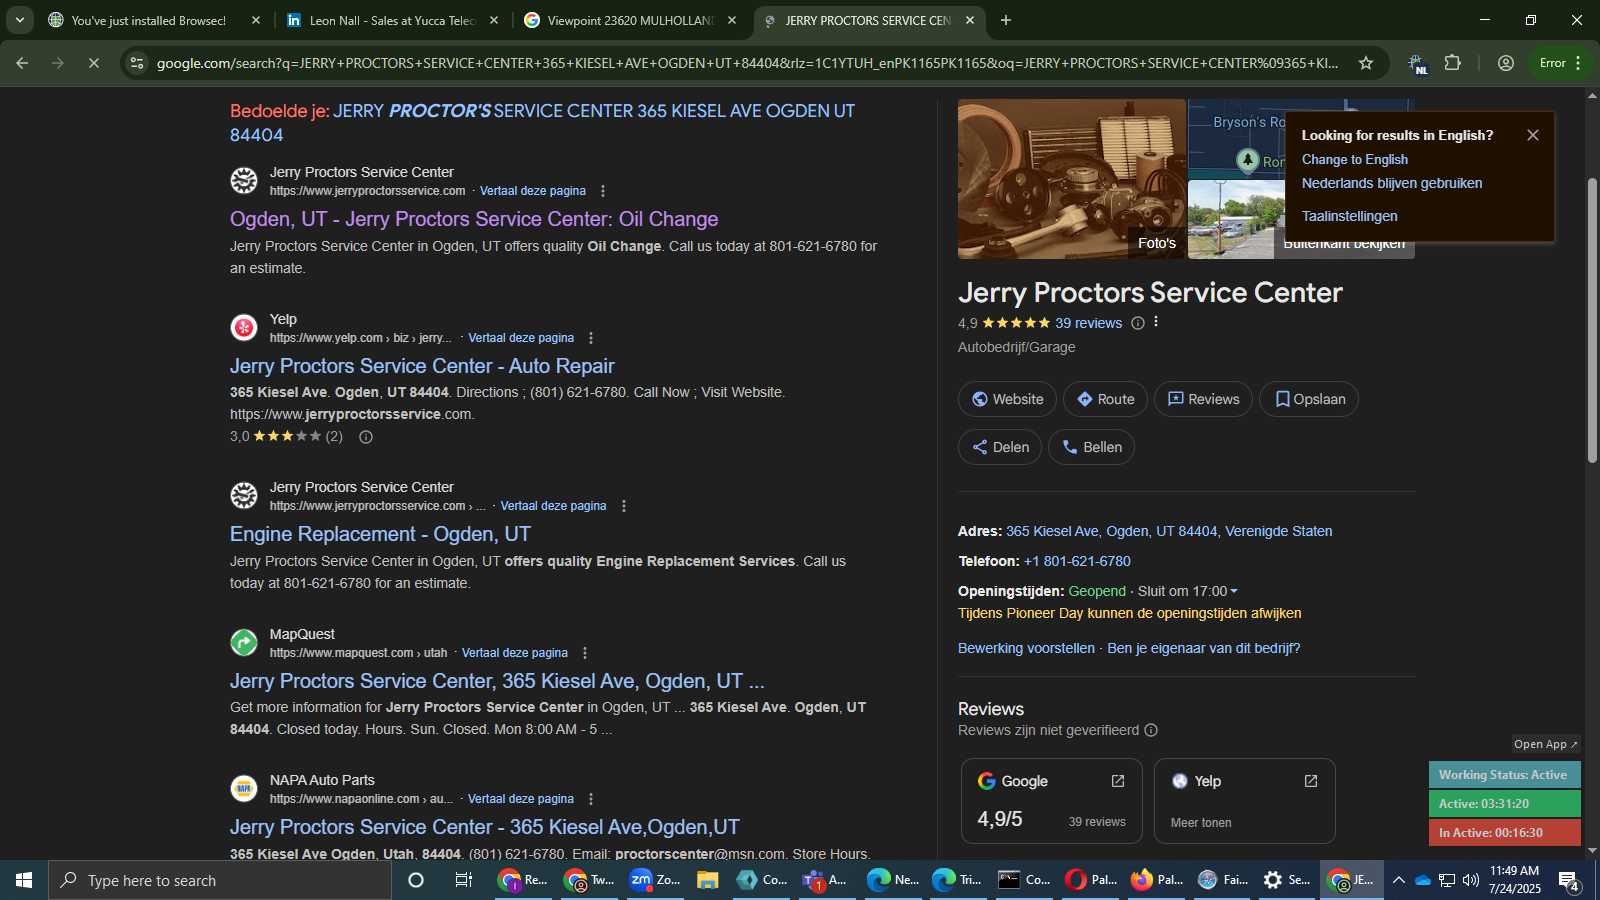This screenshot has height=900, width=1600.
Task: Expand opening hours dropdown arrow
Action: click(1234, 591)
